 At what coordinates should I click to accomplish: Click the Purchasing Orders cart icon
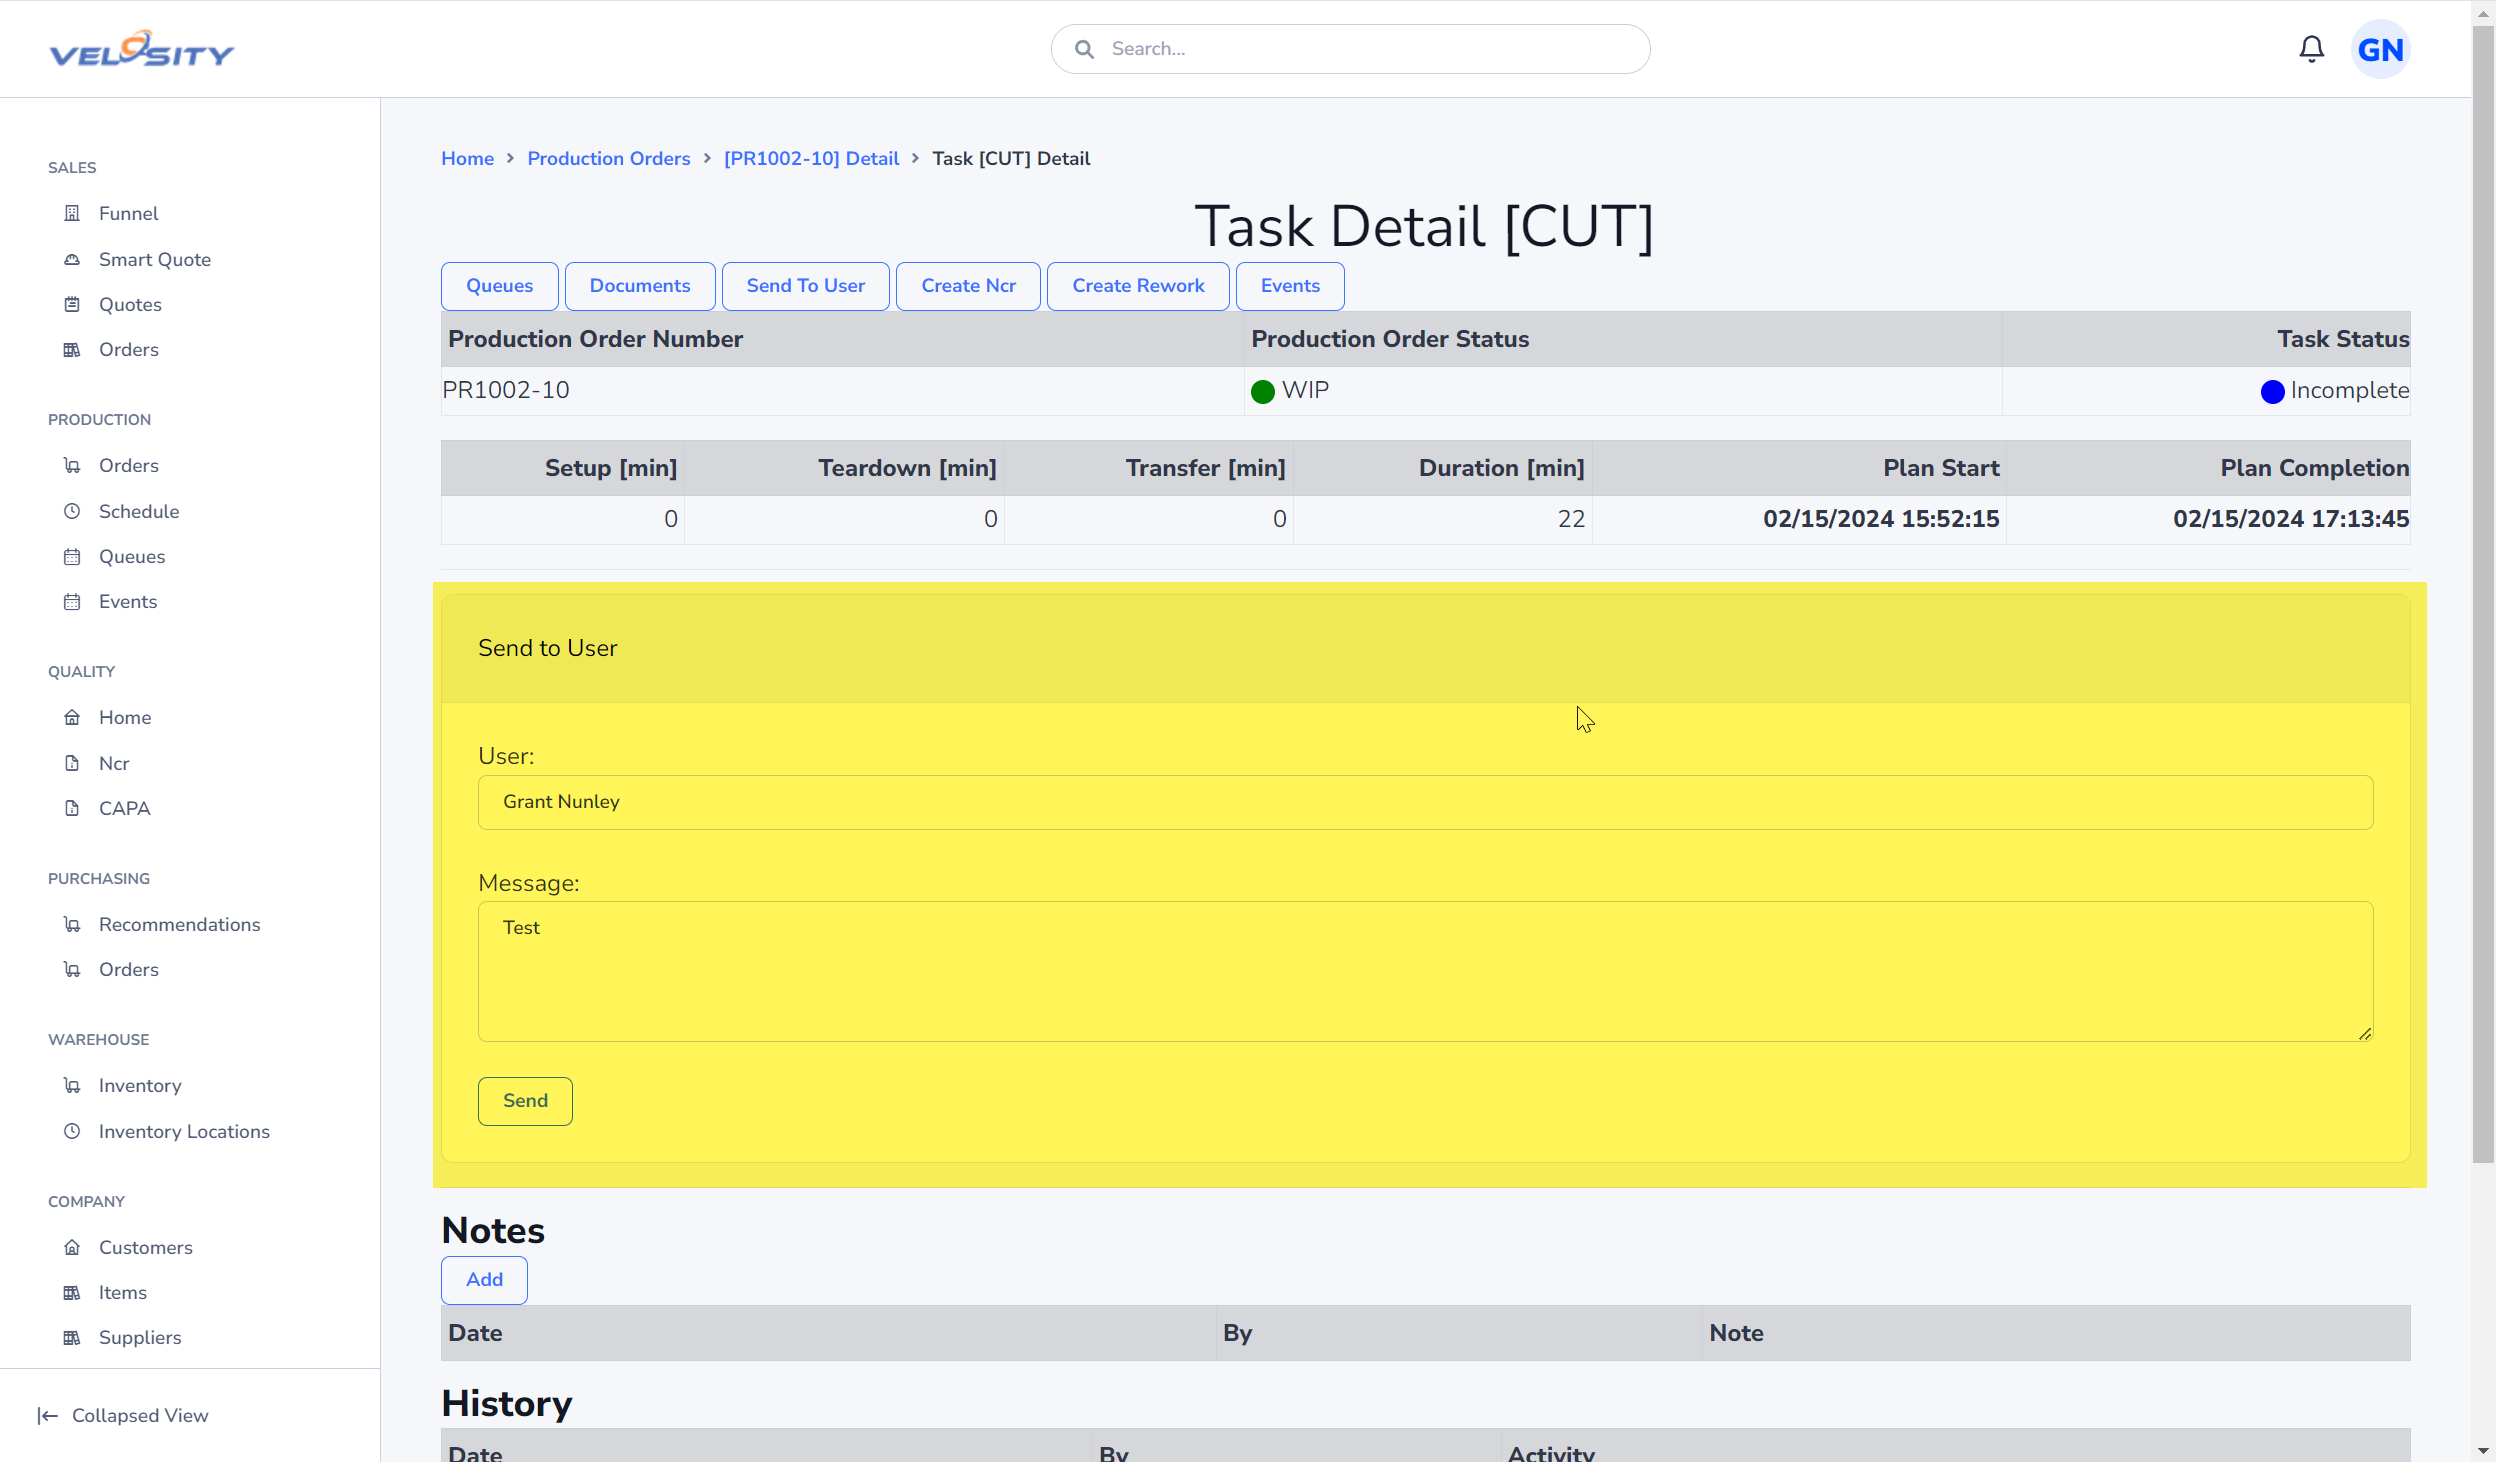coord(72,969)
